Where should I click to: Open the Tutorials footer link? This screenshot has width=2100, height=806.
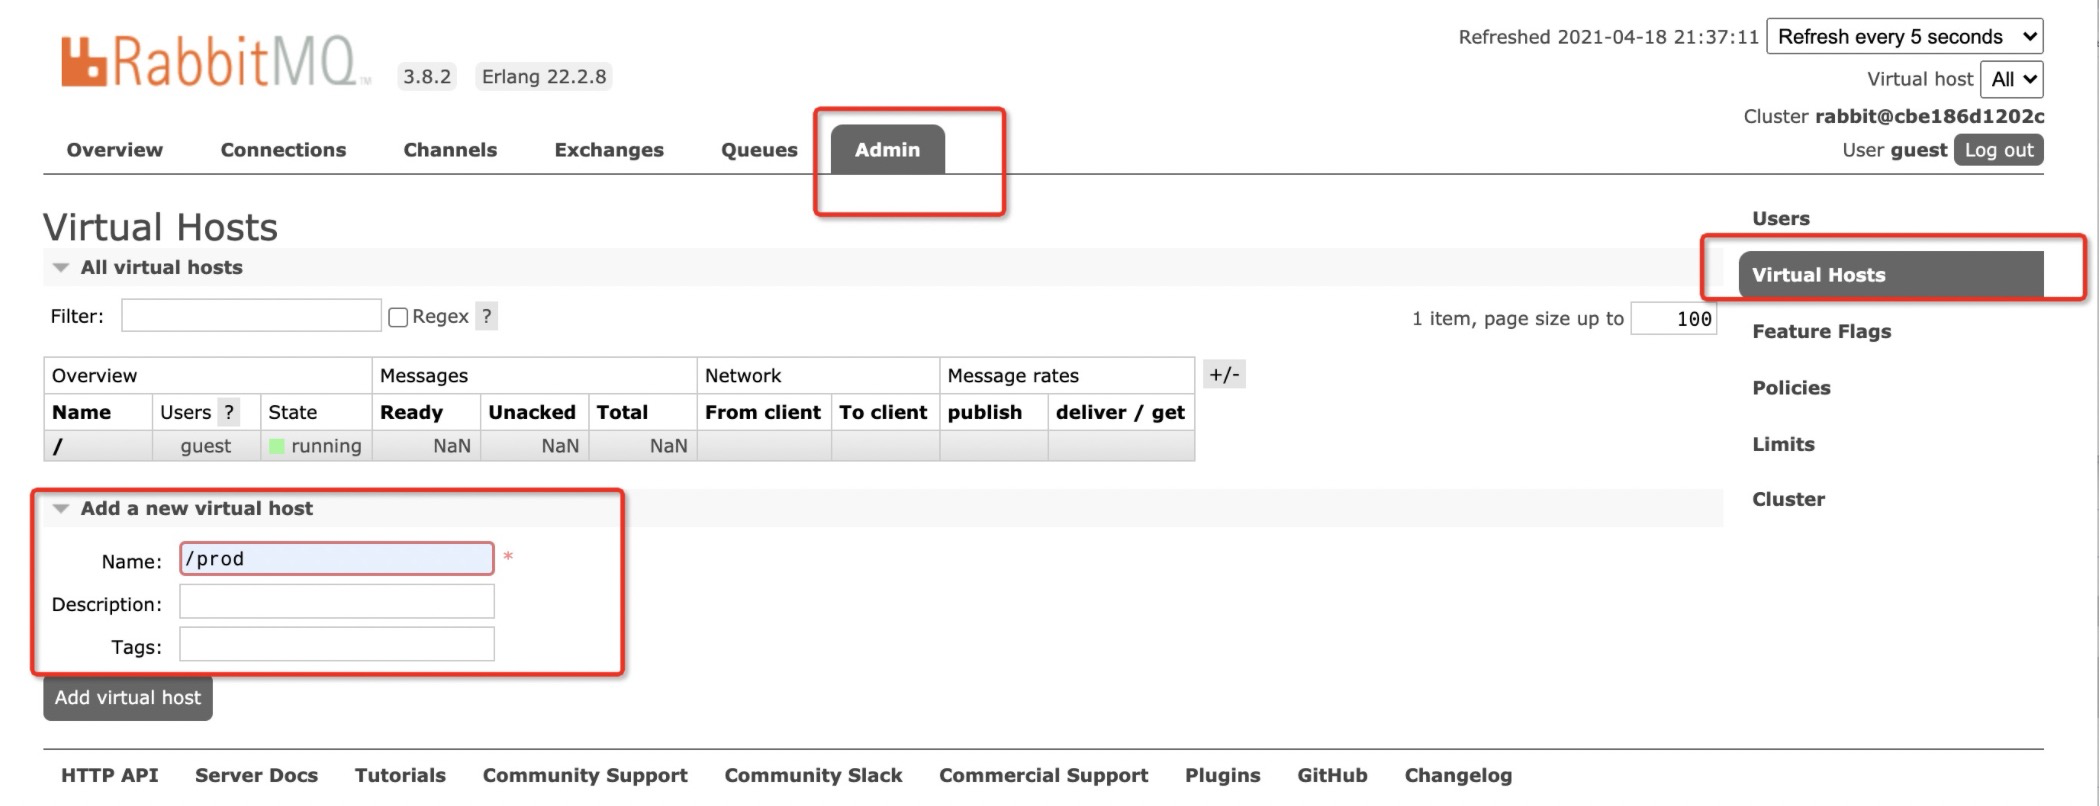[400, 775]
